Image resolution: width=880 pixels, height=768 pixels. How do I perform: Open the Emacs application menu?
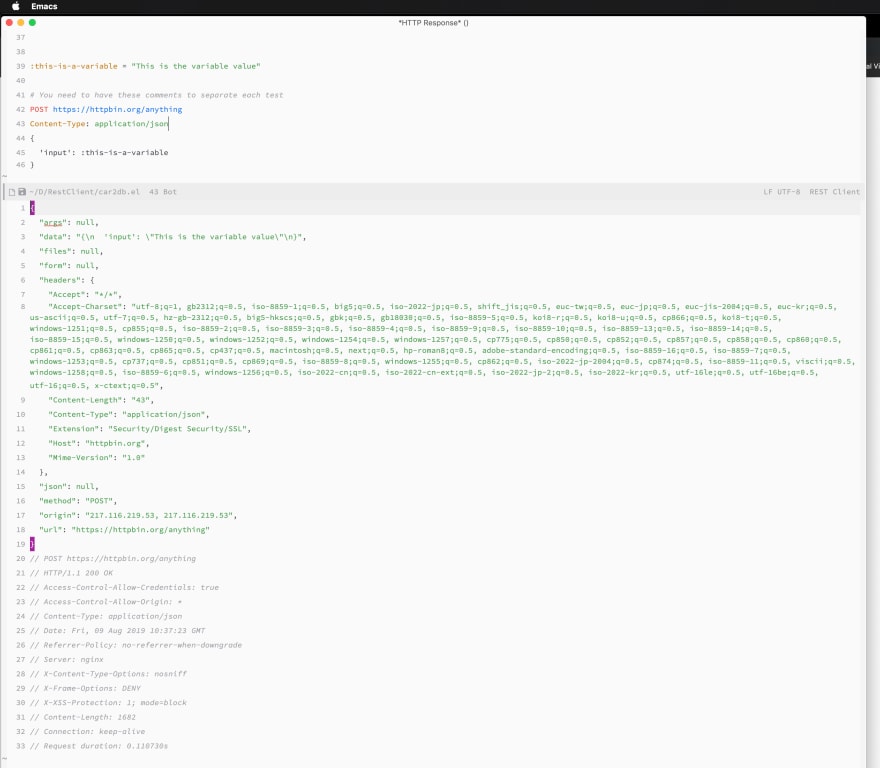click(44, 6)
